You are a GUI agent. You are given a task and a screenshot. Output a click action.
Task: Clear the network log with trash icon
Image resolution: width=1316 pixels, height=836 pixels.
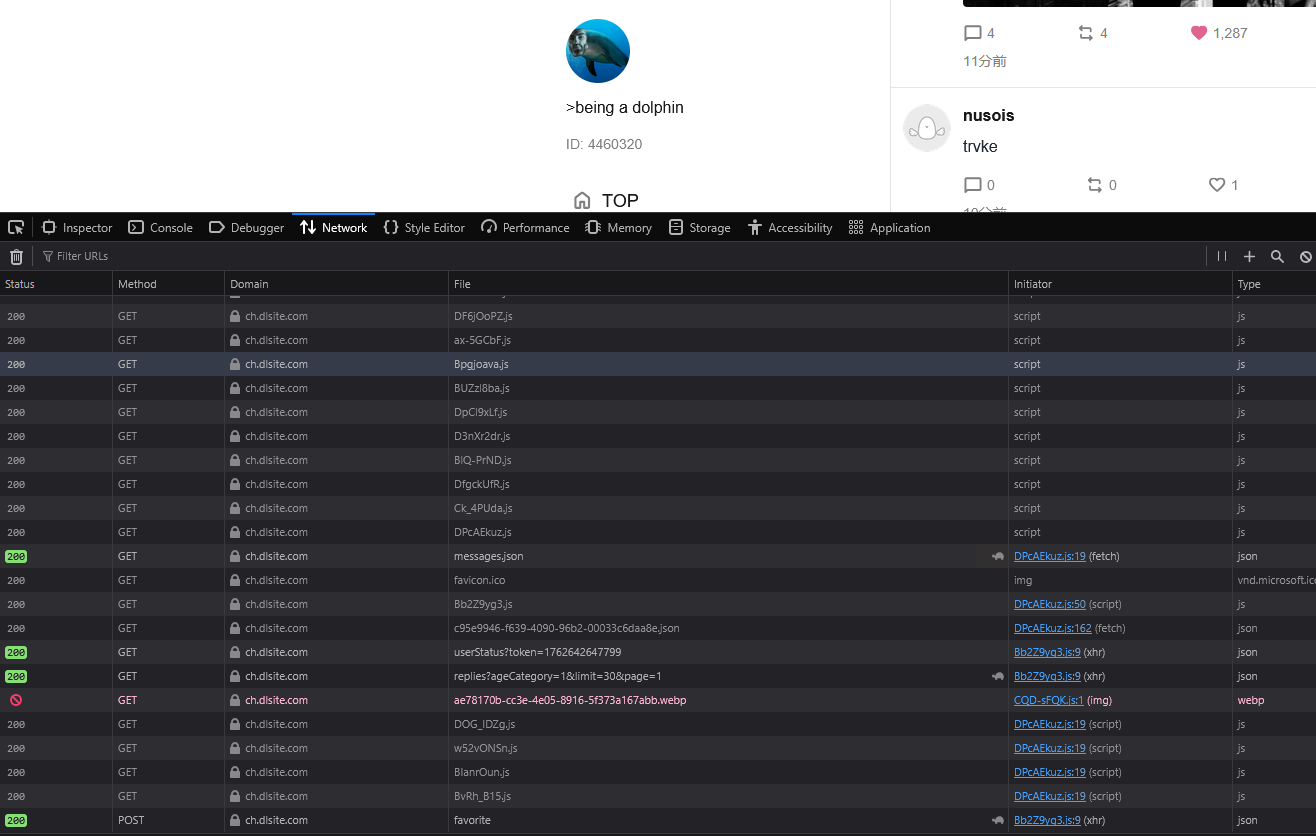click(x=16, y=257)
